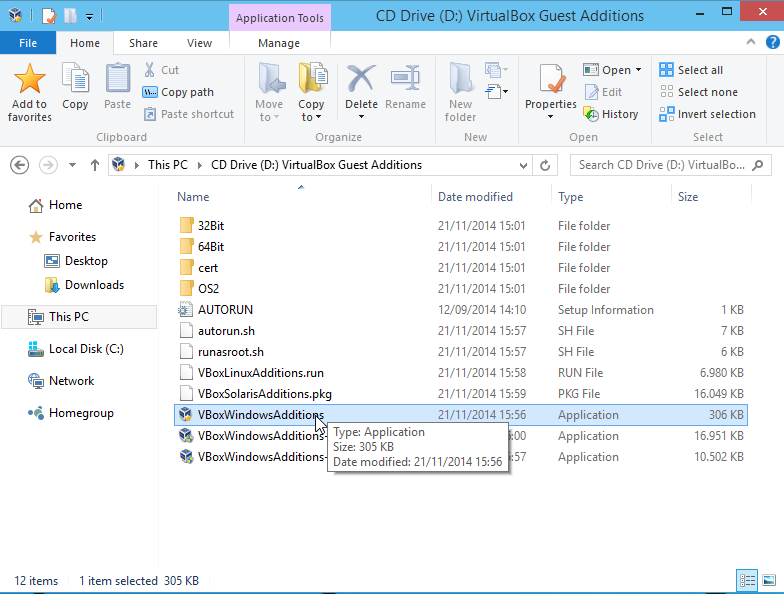The width and height of the screenshot is (784, 594).
Task: Click Add to favorites star icon
Action: 30,79
